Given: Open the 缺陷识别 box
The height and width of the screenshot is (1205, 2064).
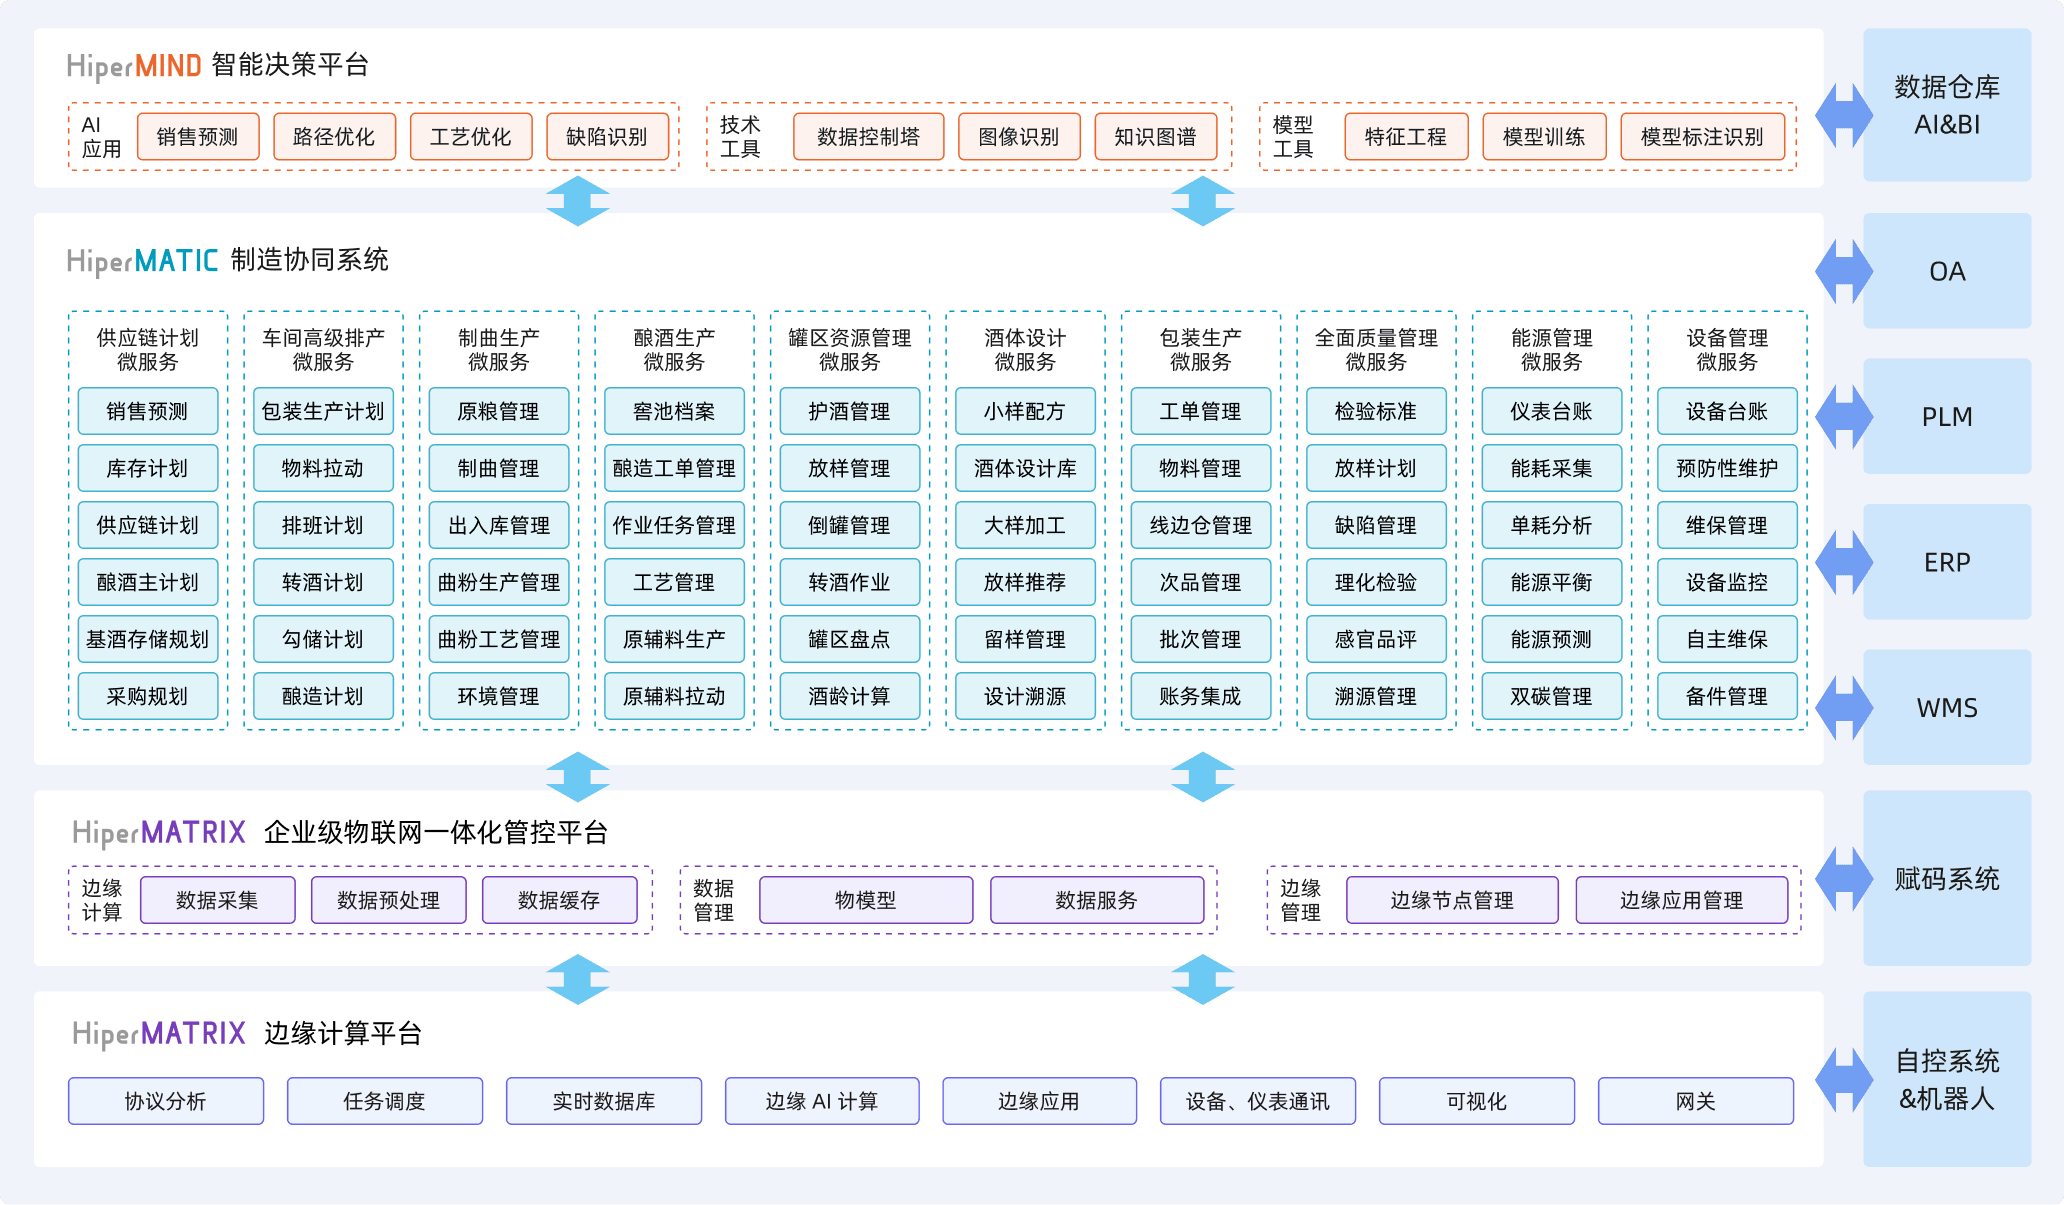Looking at the screenshot, I should click(x=607, y=137).
